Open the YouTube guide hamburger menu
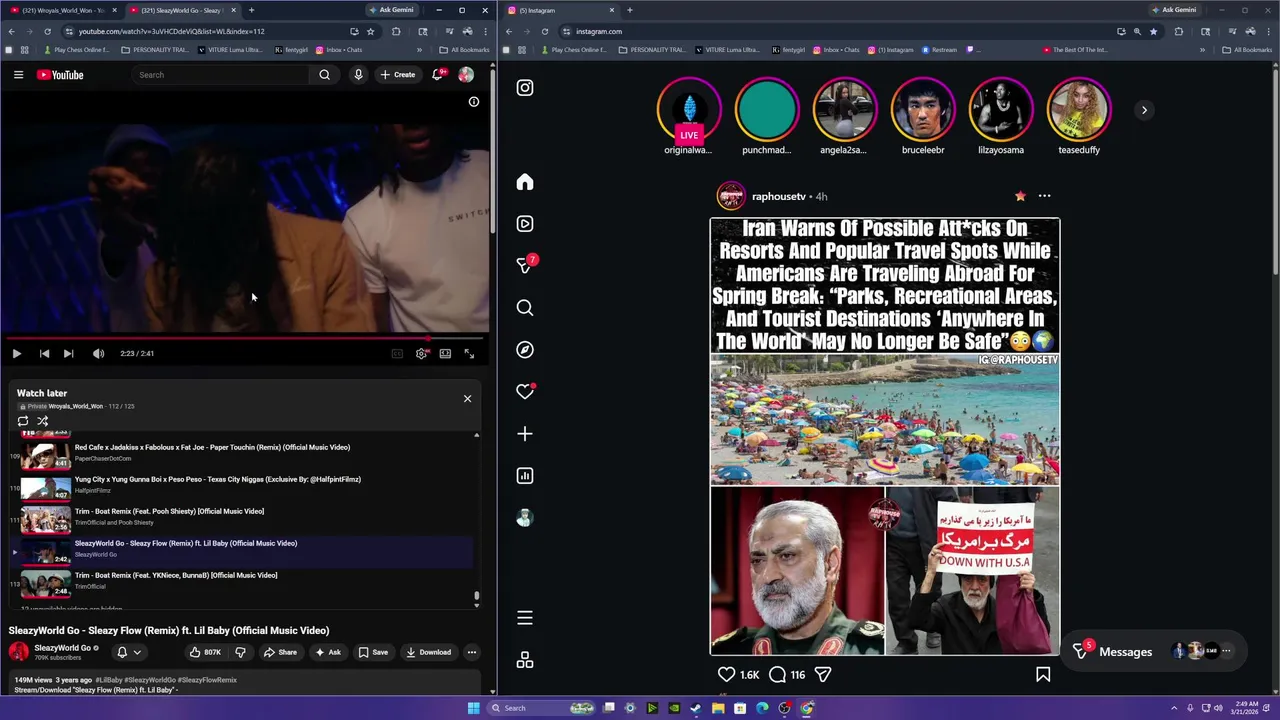The width and height of the screenshot is (1280, 720). [18, 75]
